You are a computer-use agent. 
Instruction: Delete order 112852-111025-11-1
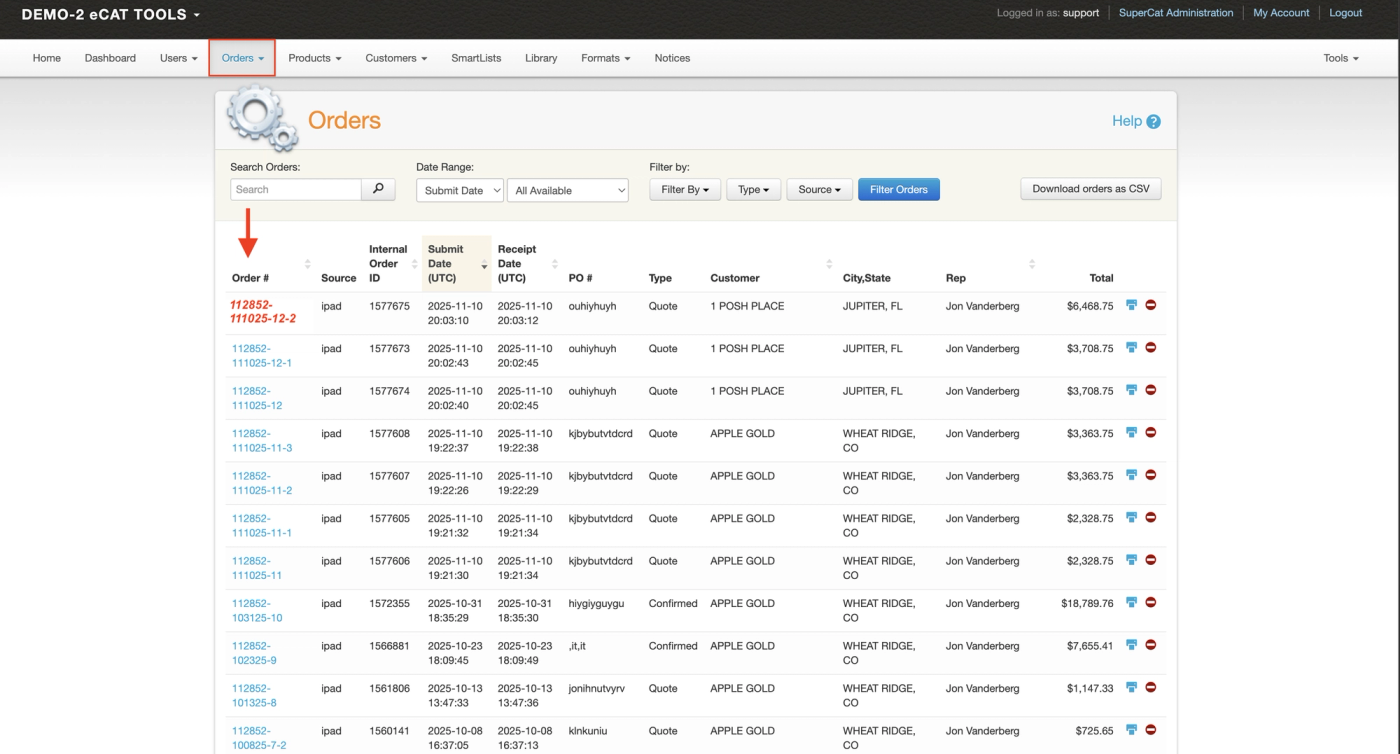coord(1151,517)
